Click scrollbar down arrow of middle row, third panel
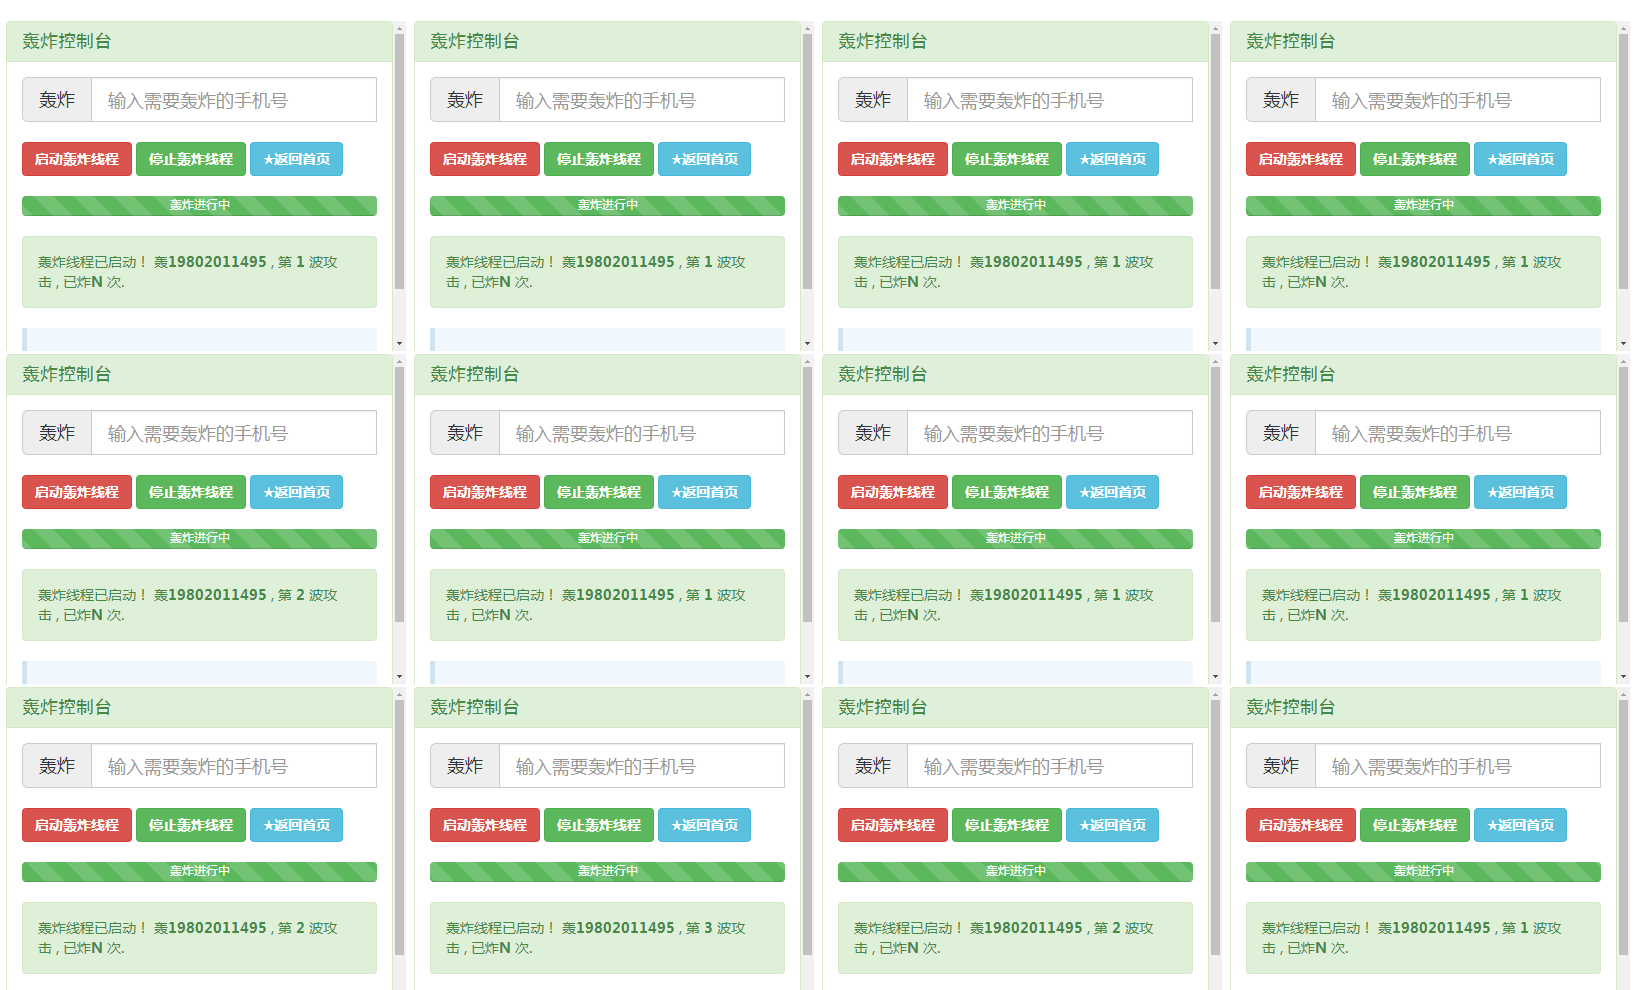This screenshot has width=1642, height=990. pyautogui.click(x=1215, y=676)
